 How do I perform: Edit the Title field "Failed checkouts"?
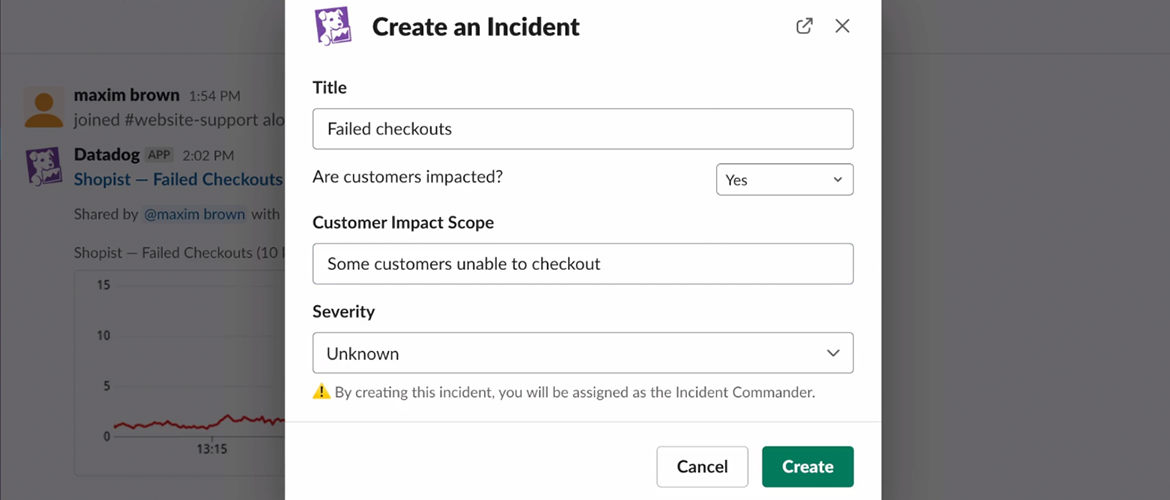point(583,129)
